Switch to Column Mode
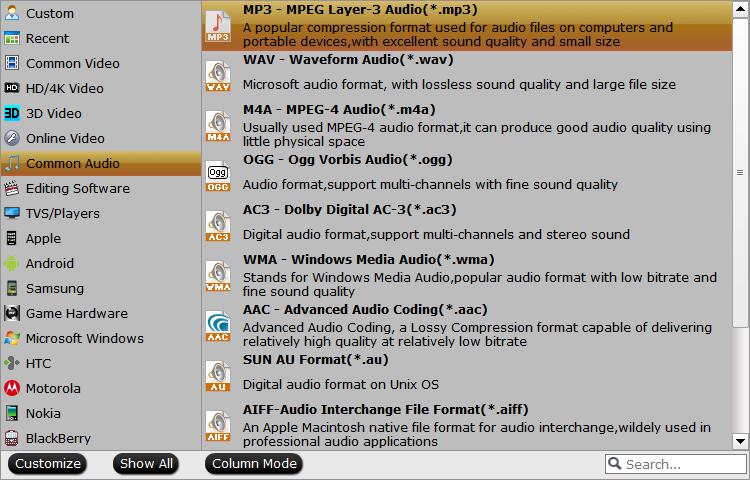This screenshot has width=750, height=480. (254, 464)
